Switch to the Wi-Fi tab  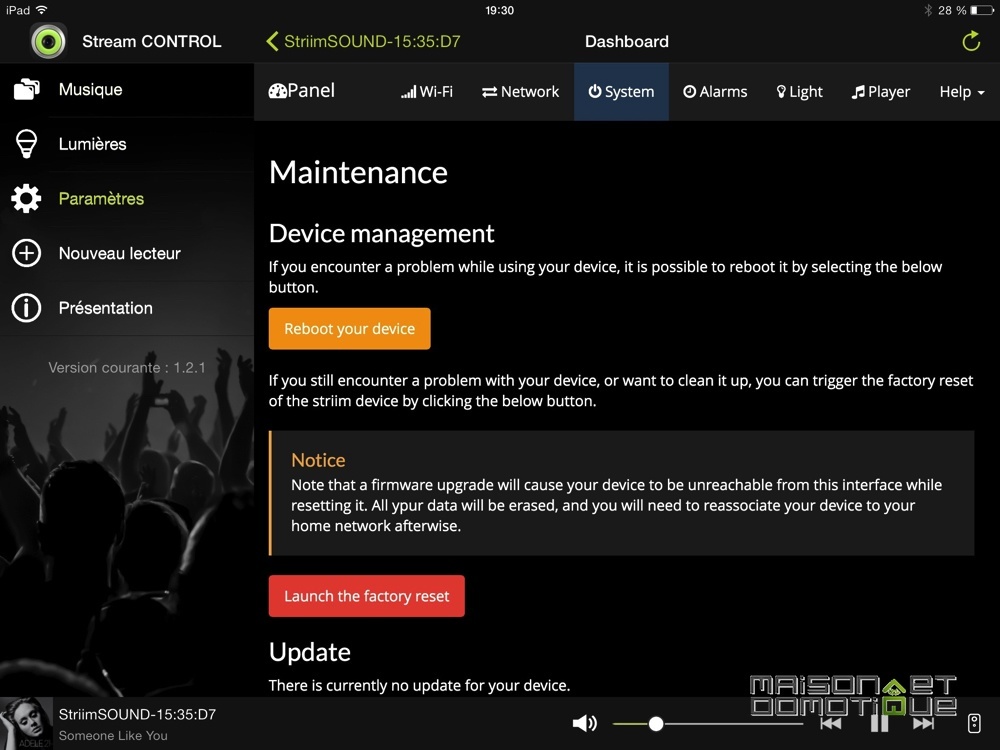click(427, 92)
